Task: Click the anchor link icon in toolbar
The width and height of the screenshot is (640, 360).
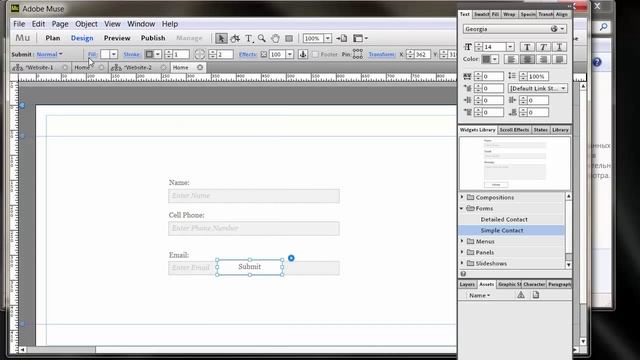Action: pos(302,54)
